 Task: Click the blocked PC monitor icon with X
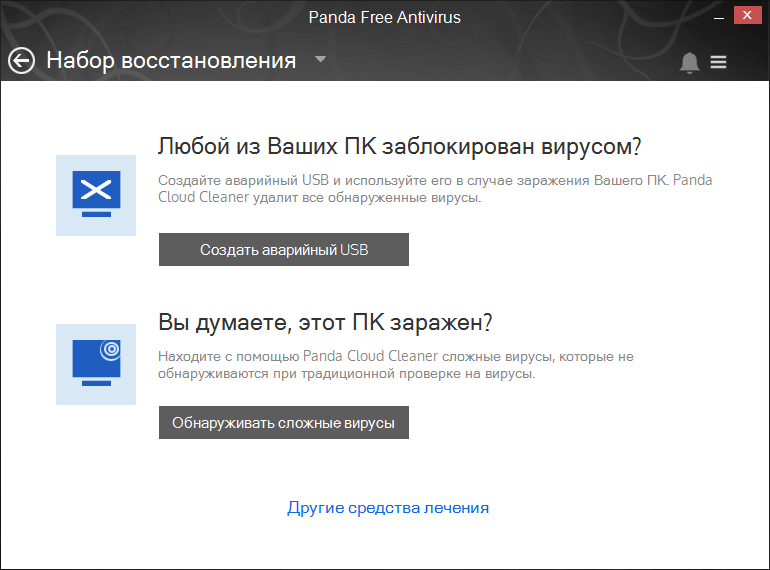(x=96, y=195)
